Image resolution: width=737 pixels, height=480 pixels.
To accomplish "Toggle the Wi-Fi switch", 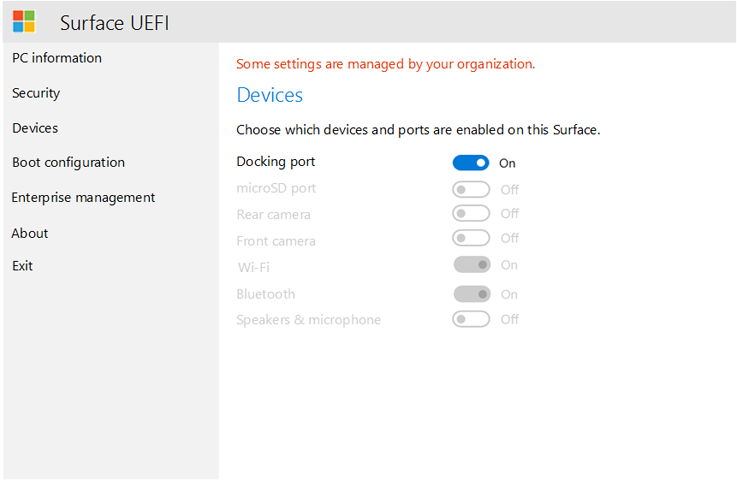I will pyautogui.click(x=471, y=265).
